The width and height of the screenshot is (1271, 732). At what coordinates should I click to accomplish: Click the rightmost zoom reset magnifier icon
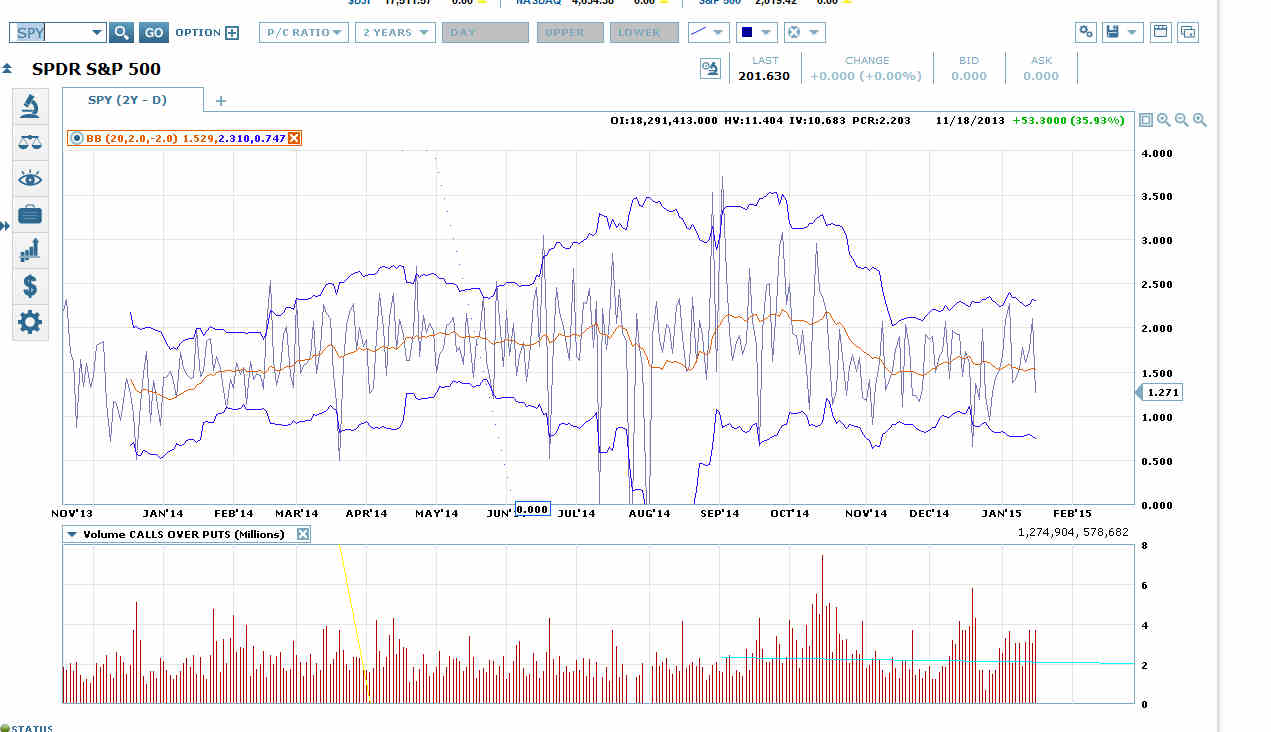click(x=1200, y=120)
